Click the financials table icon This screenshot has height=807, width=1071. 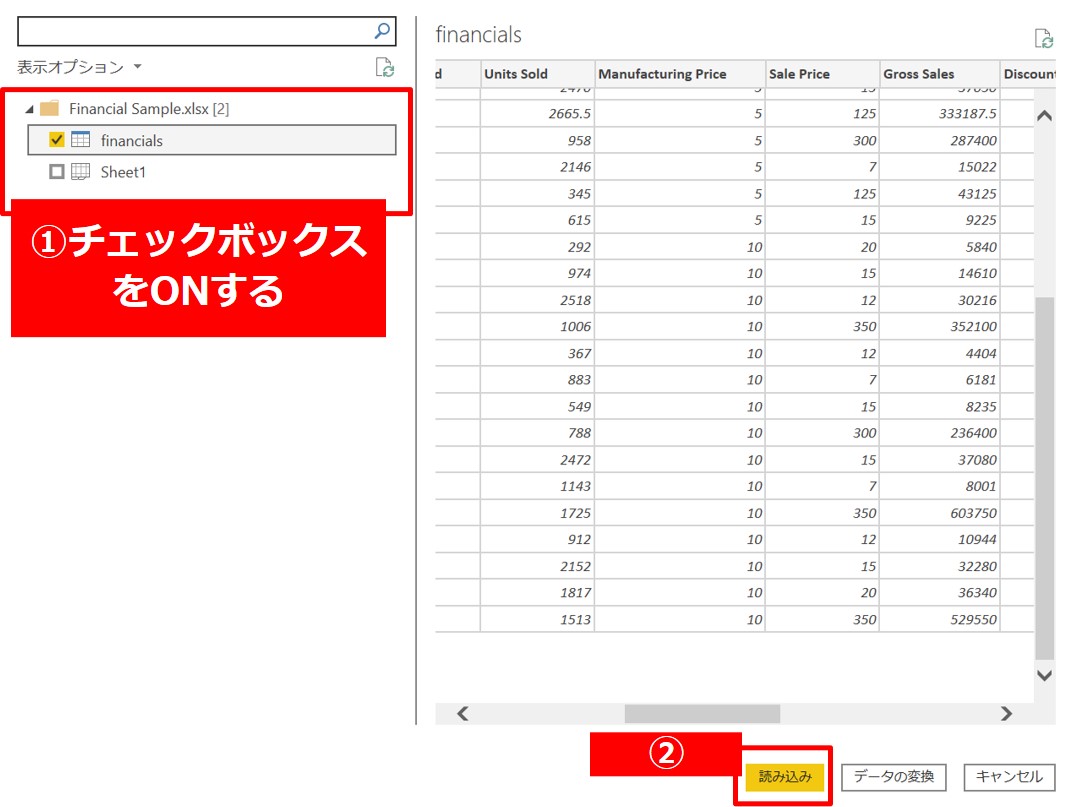click(81, 141)
